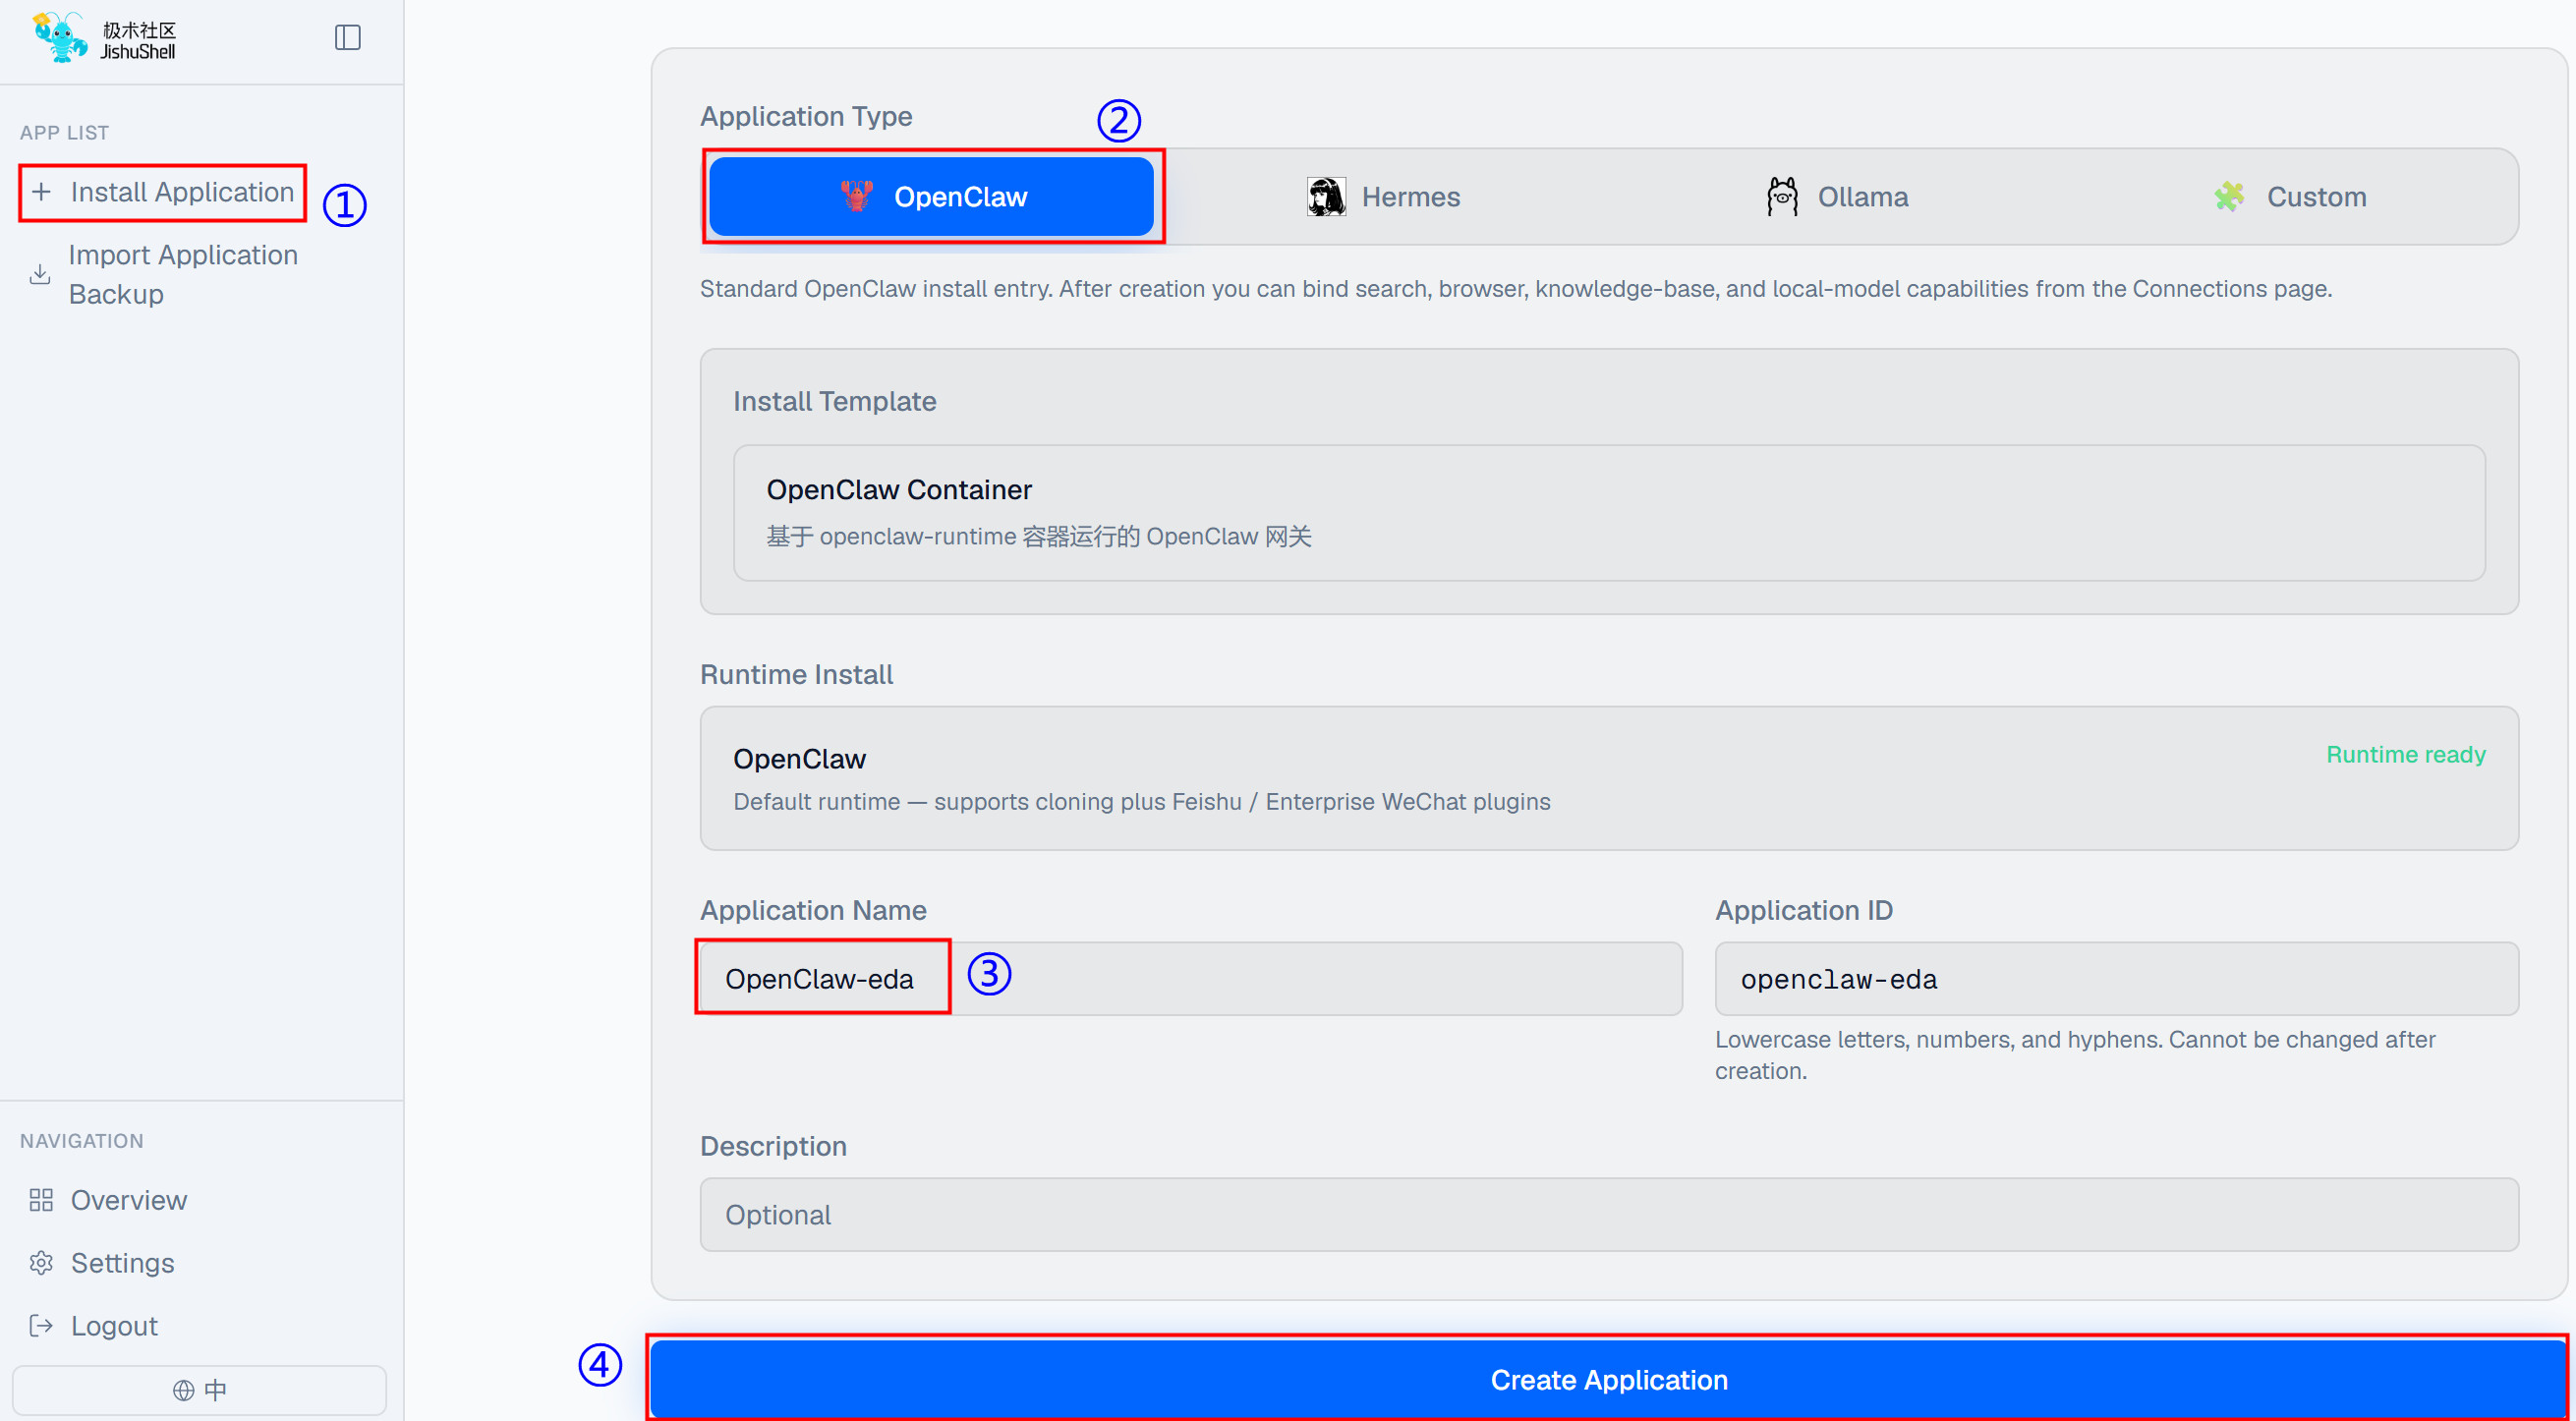
Task: Click the 'Runtime Install' label
Action: (x=796, y=675)
